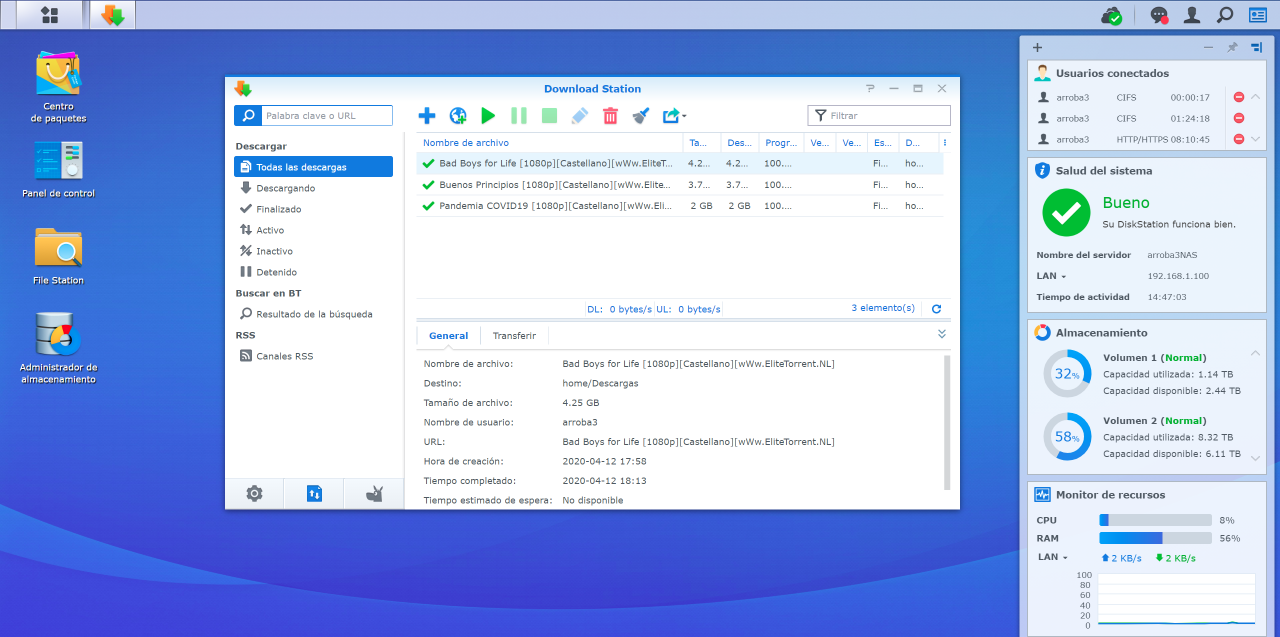Click the broom clear finished downloads icon
1280x637 pixels.
point(641,116)
